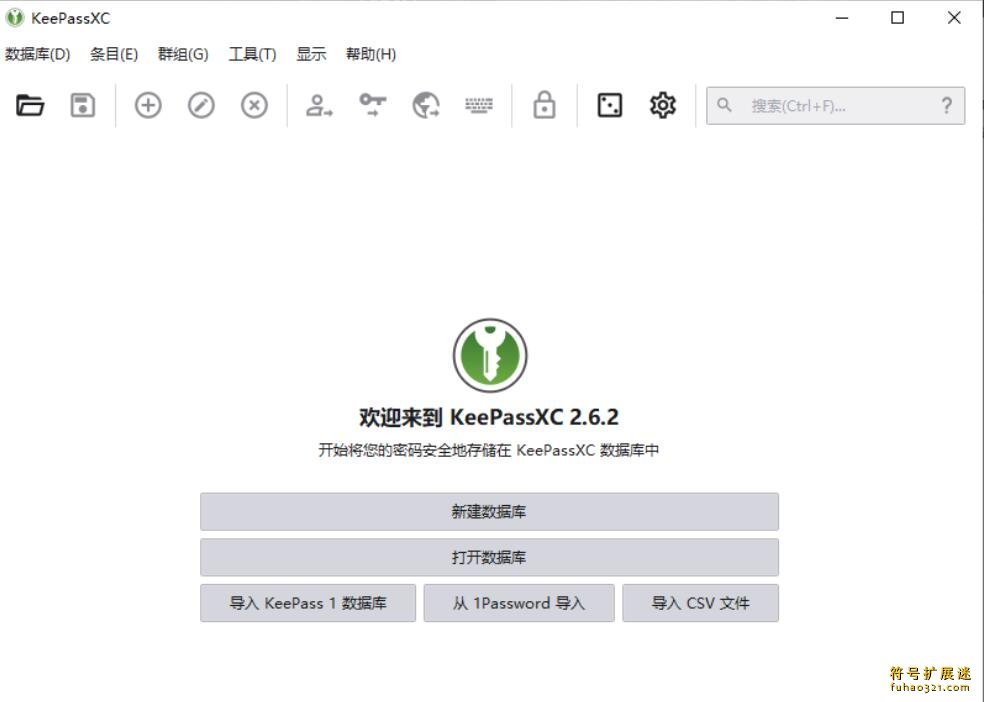Click 导入 CSV 文件 button
The image size is (985, 702).
tap(700, 603)
